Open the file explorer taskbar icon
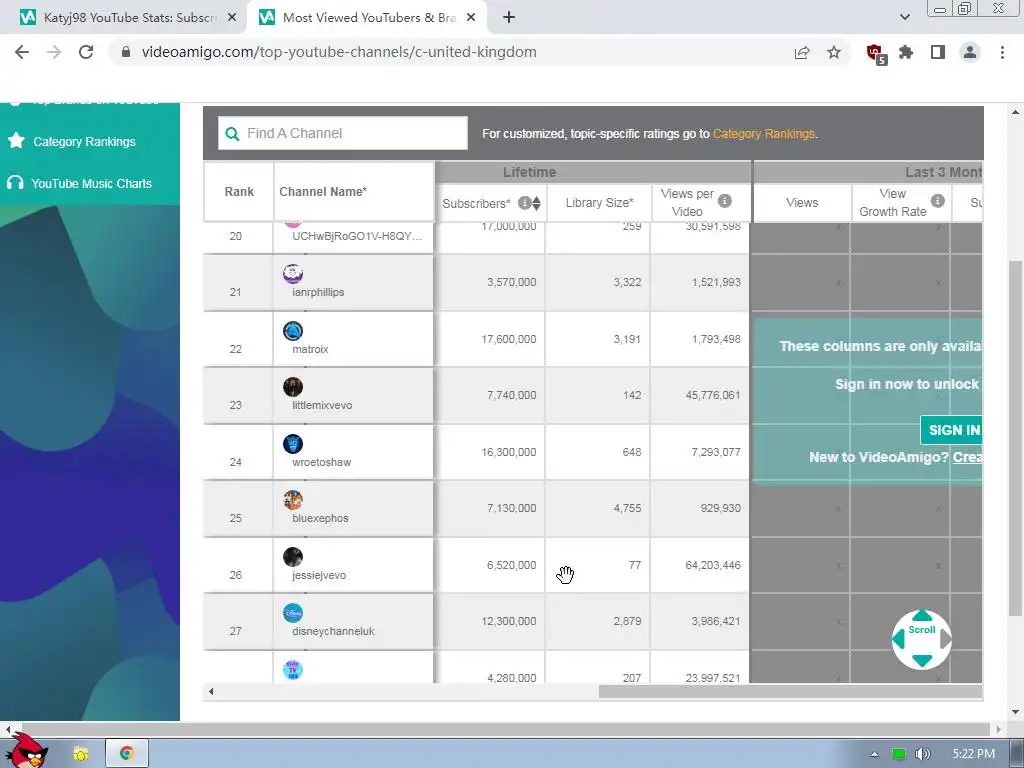The image size is (1024, 768). pyautogui.click(x=80, y=754)
